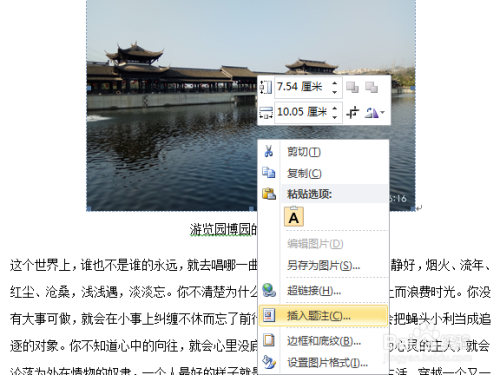Open 设置图片格式 menu entry

323,362
